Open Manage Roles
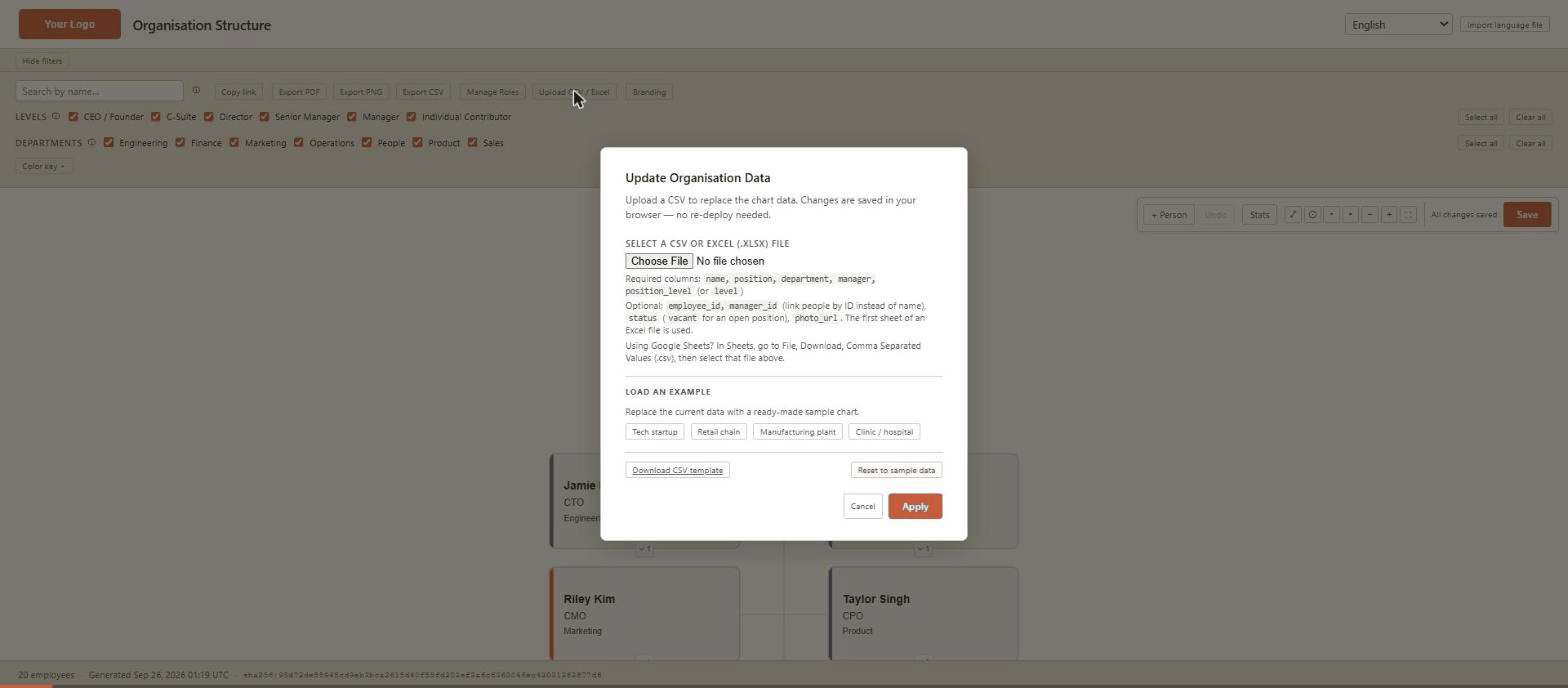Image resolution: width=1568 pixels, height=688 pixels. coord(492,92)
